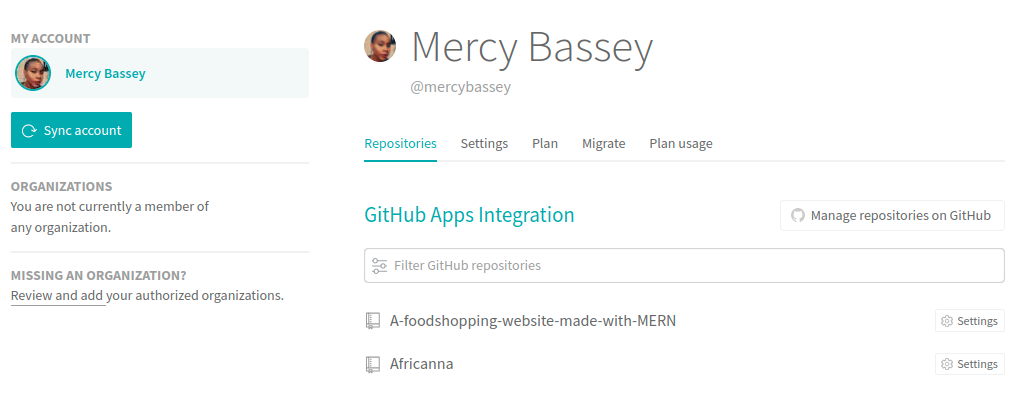Click Manage repositories on GitHub button
Image resolution: width=1034 pixels, height=396 pixels.
(892, 215)
